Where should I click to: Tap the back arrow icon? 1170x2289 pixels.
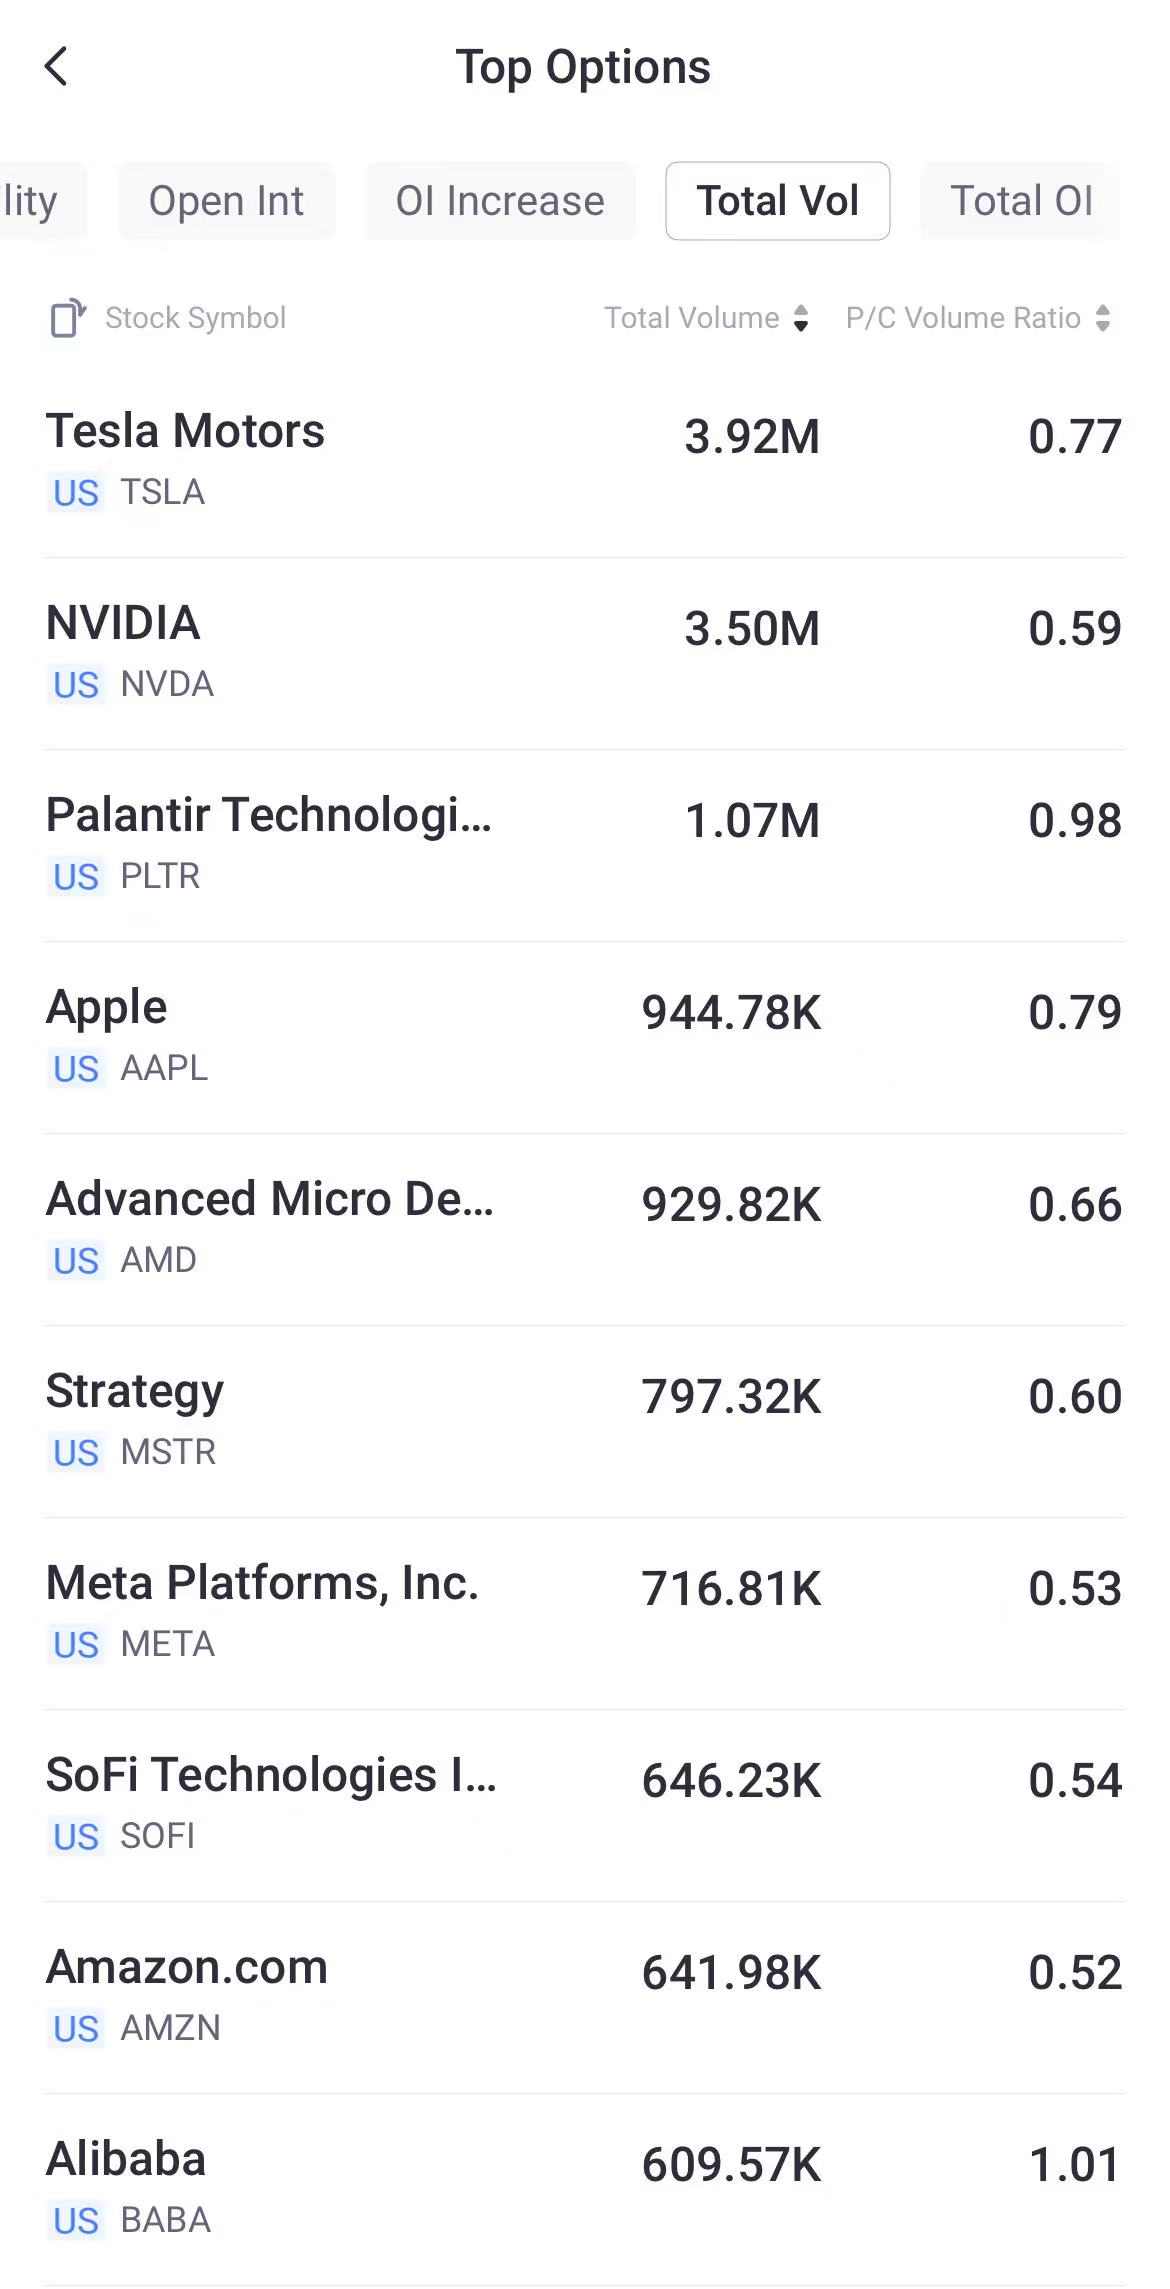point(57,67)
